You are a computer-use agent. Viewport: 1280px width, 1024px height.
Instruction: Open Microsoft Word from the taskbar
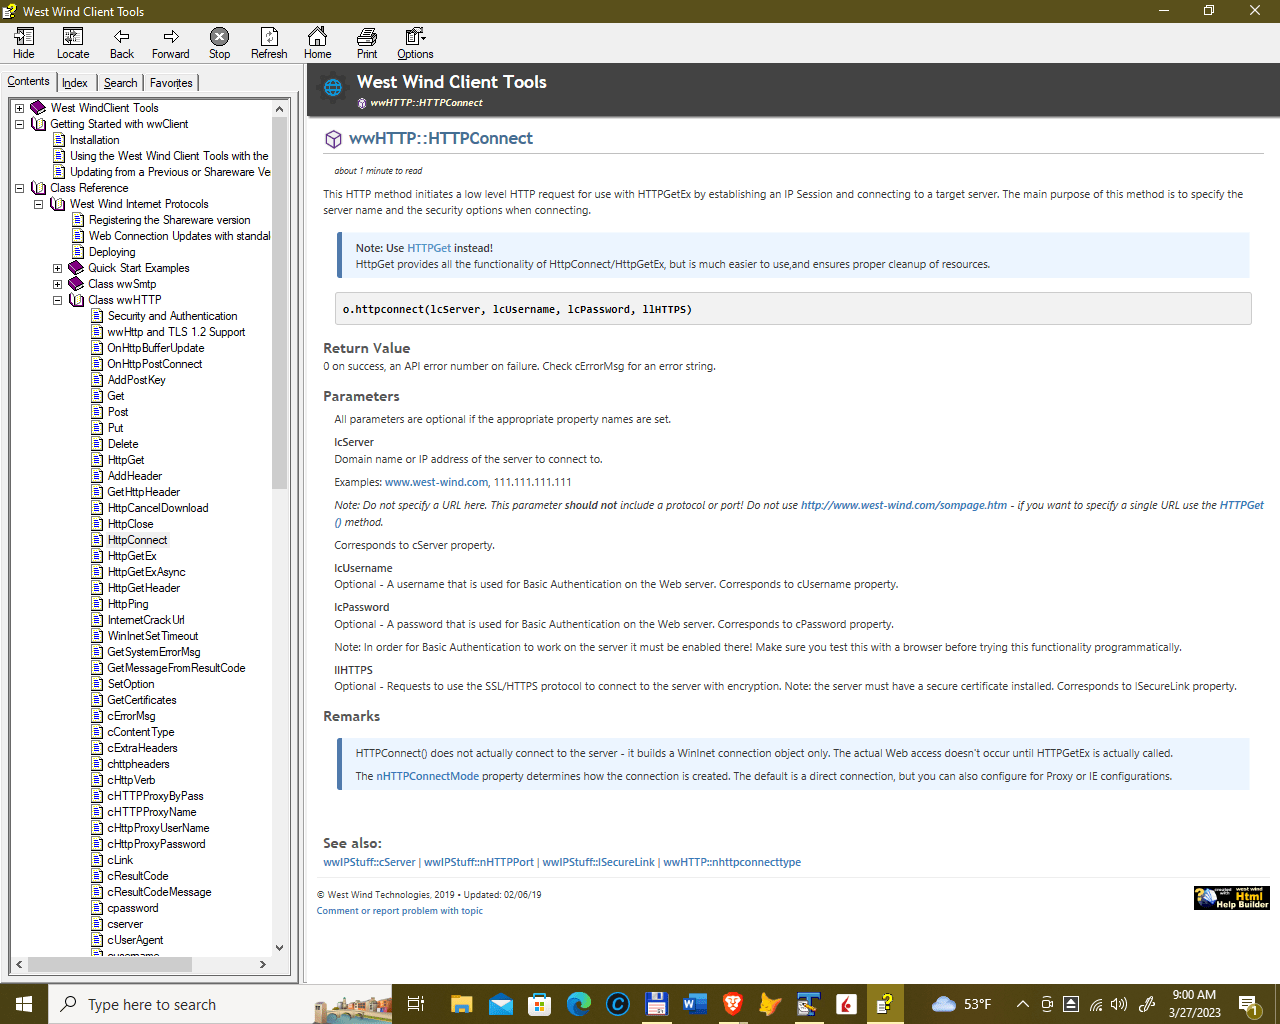coord(694,1004)
